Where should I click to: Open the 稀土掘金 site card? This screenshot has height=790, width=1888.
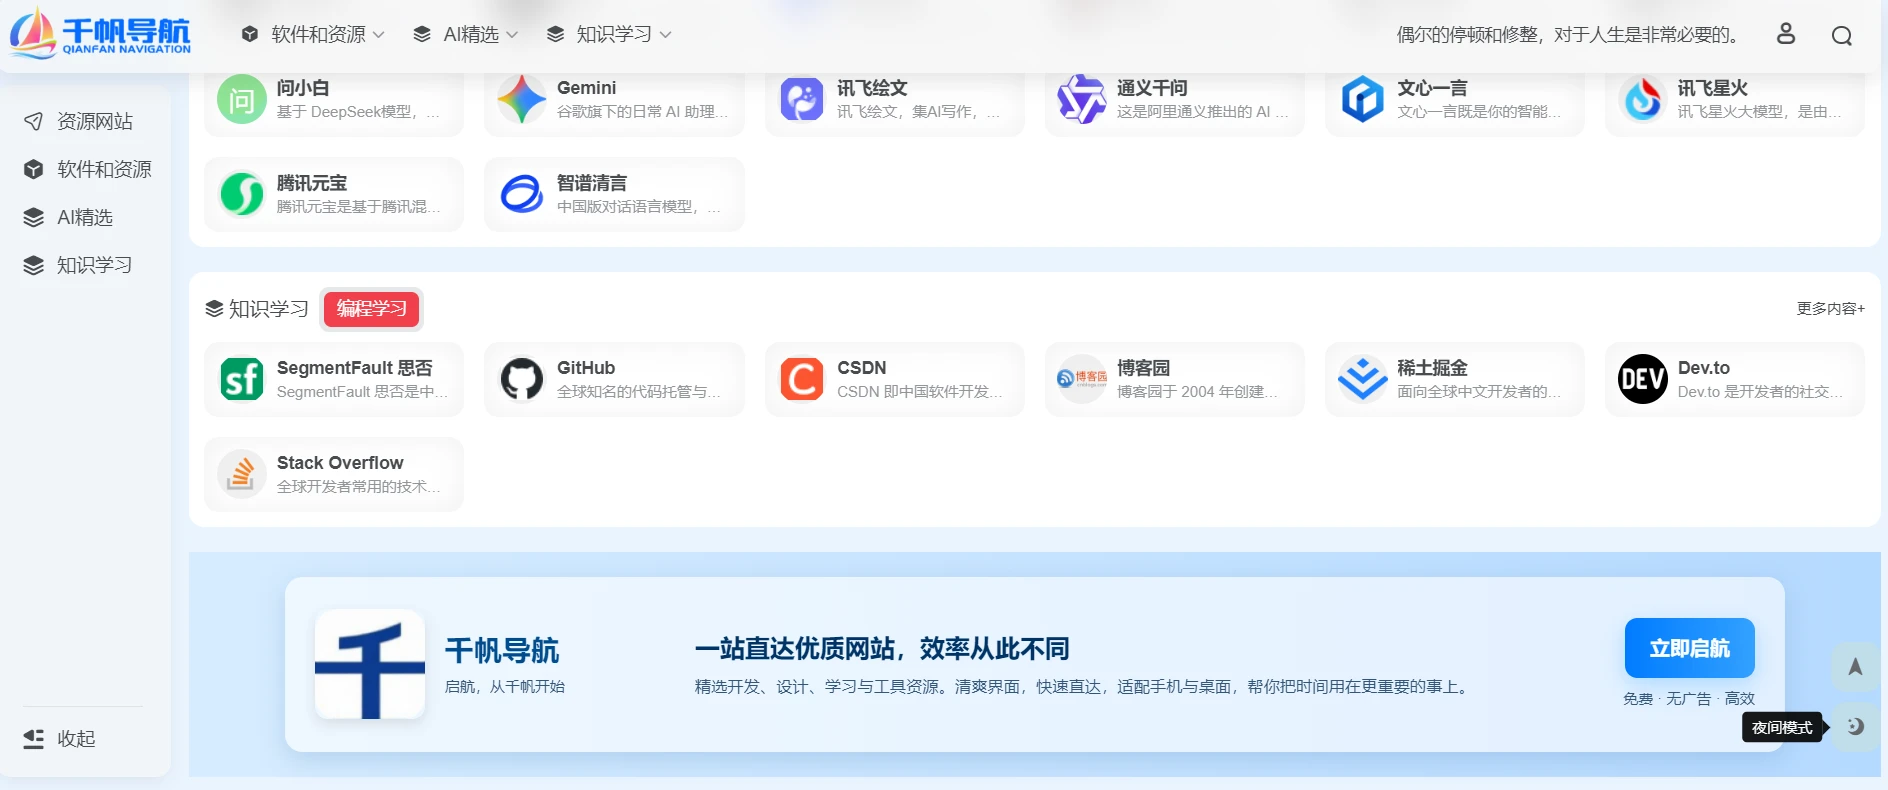tap(1454, 380)
